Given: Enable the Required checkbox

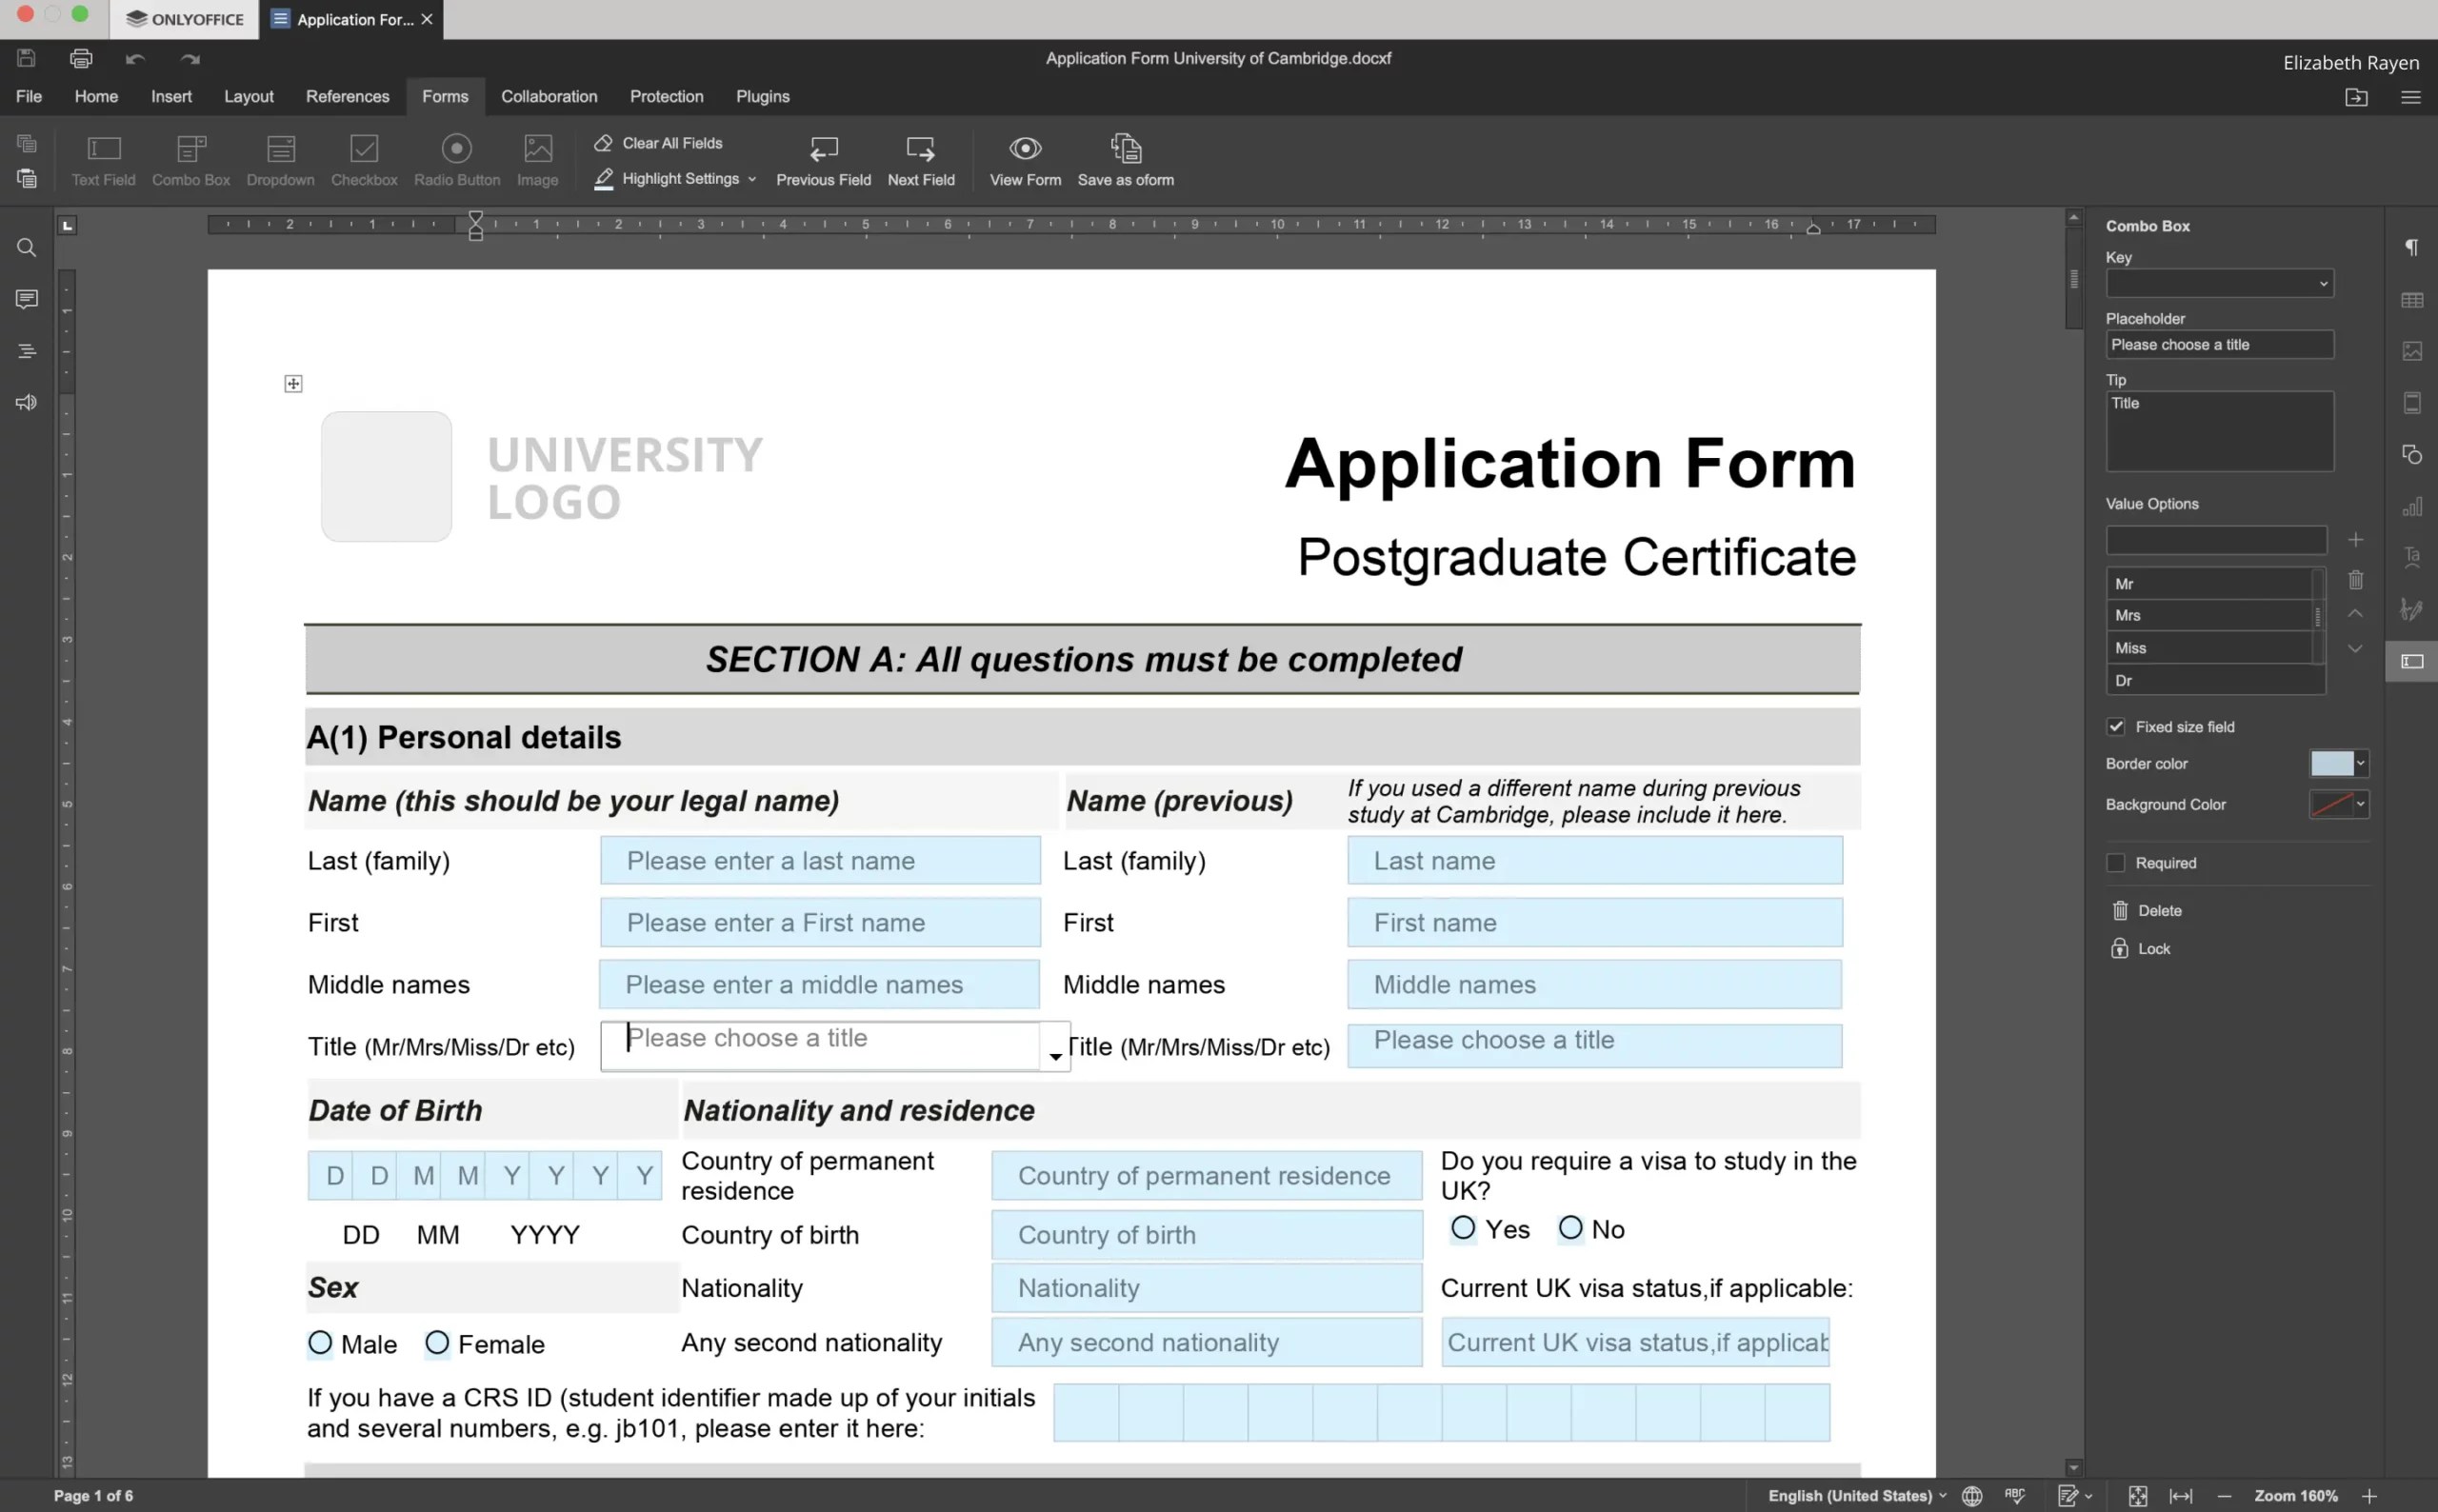Looking at the screenshot, I should coord(2115,863).
